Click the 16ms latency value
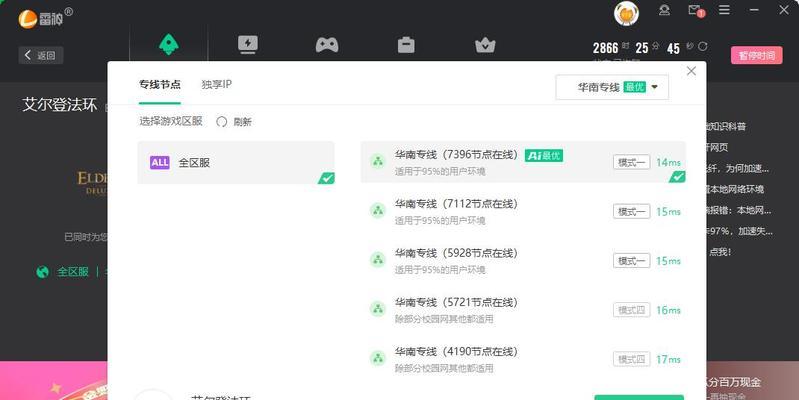 [668, 310]
